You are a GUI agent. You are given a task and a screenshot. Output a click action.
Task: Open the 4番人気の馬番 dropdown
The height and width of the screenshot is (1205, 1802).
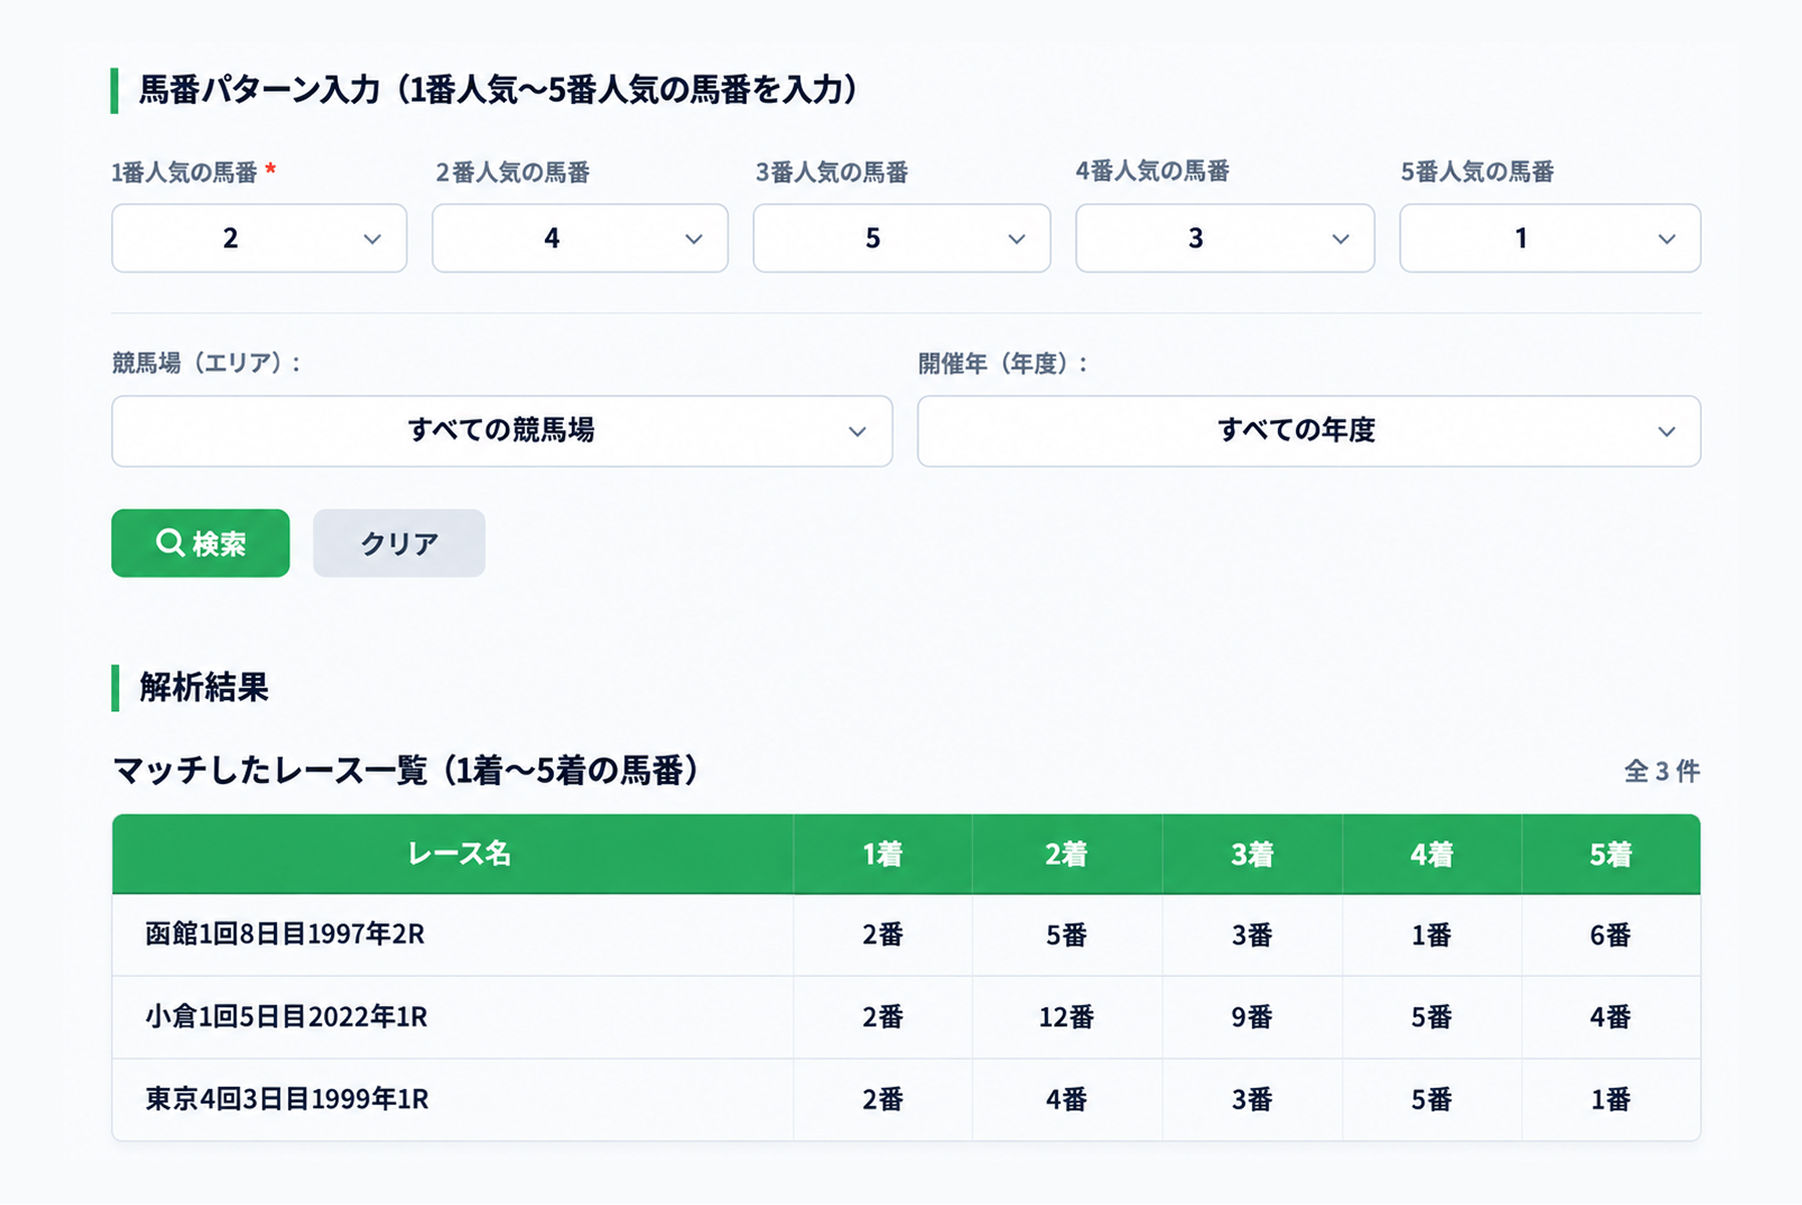(x=1225, y=238)
